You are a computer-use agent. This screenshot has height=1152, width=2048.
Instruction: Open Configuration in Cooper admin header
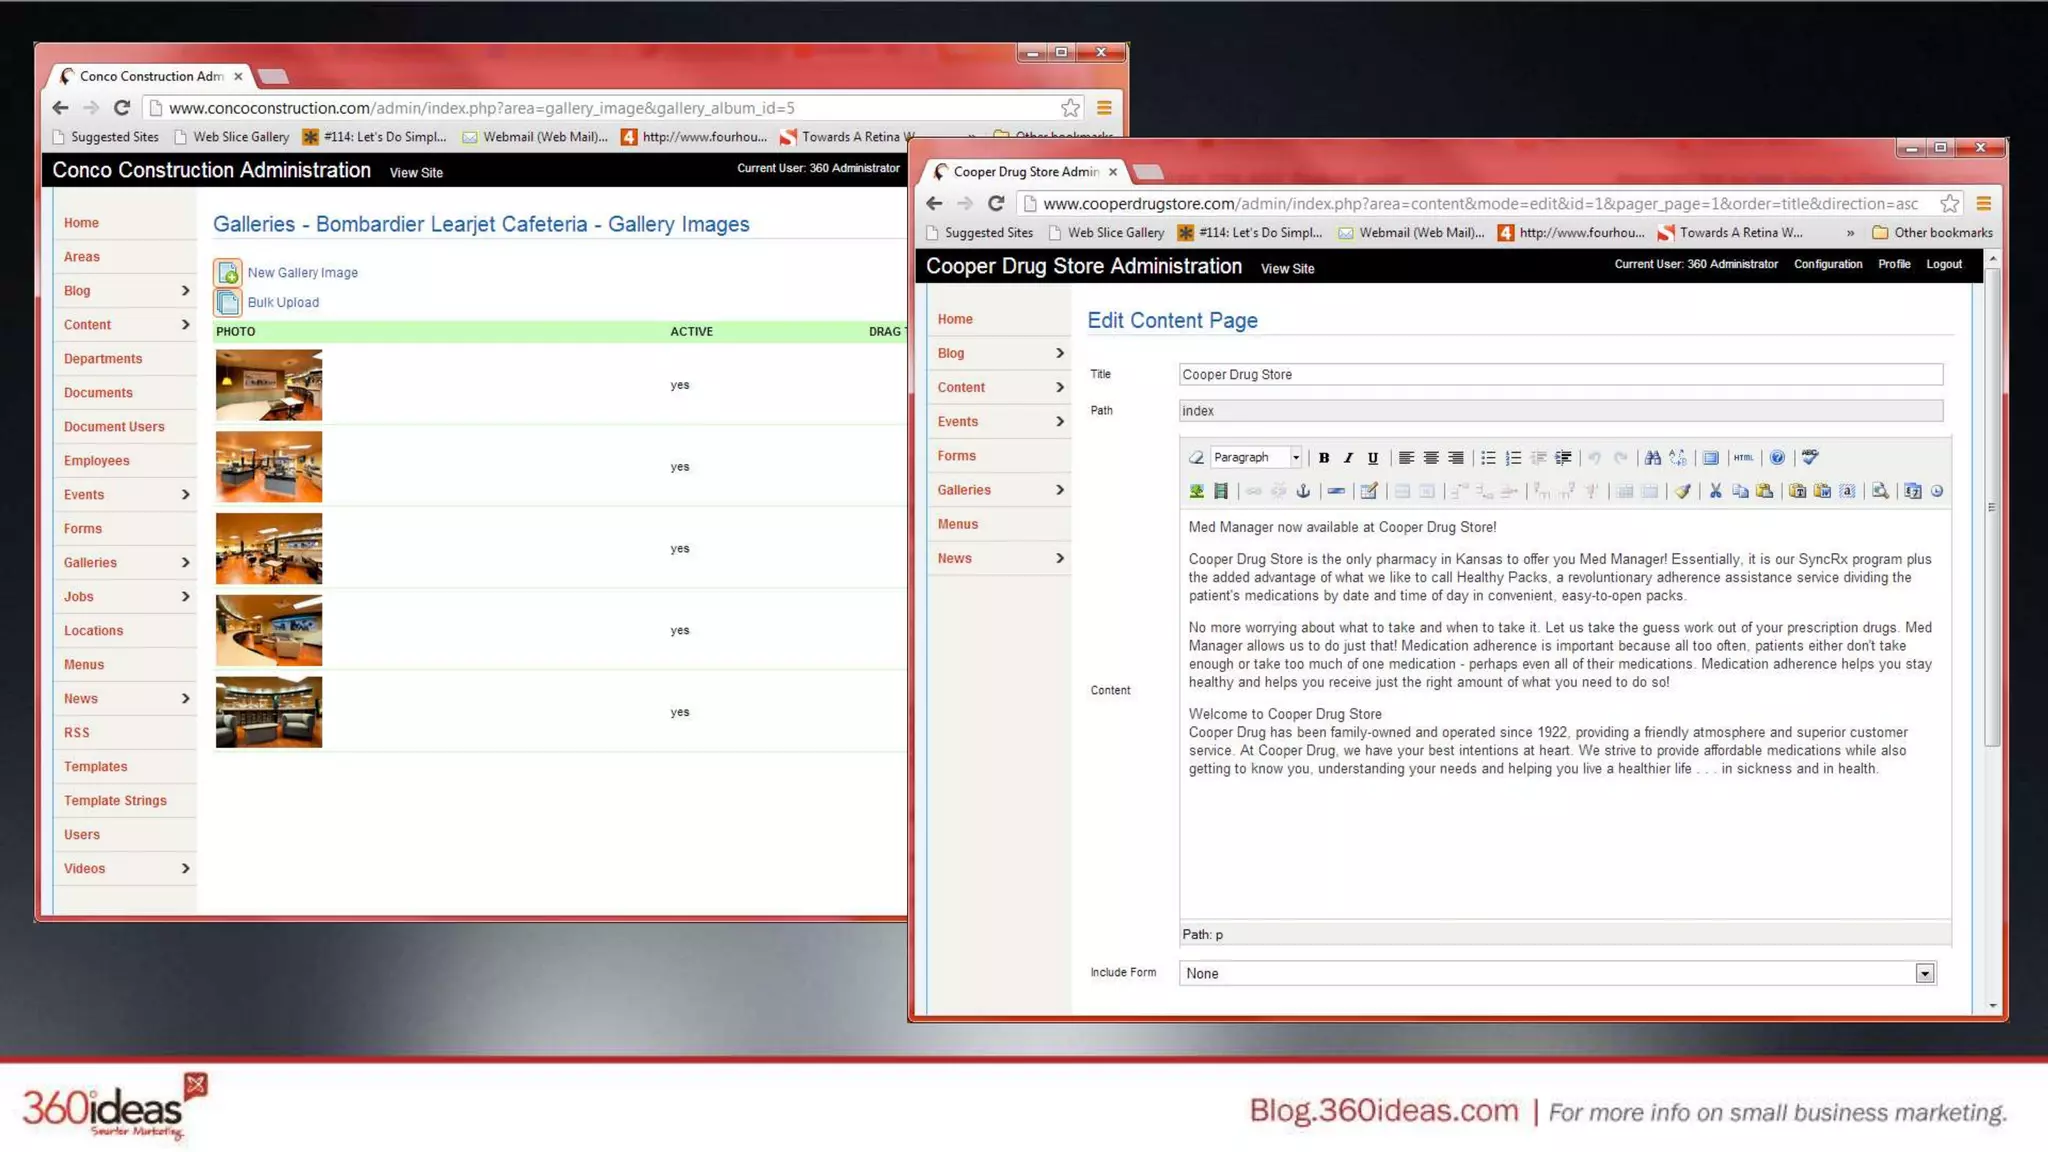1827,264
